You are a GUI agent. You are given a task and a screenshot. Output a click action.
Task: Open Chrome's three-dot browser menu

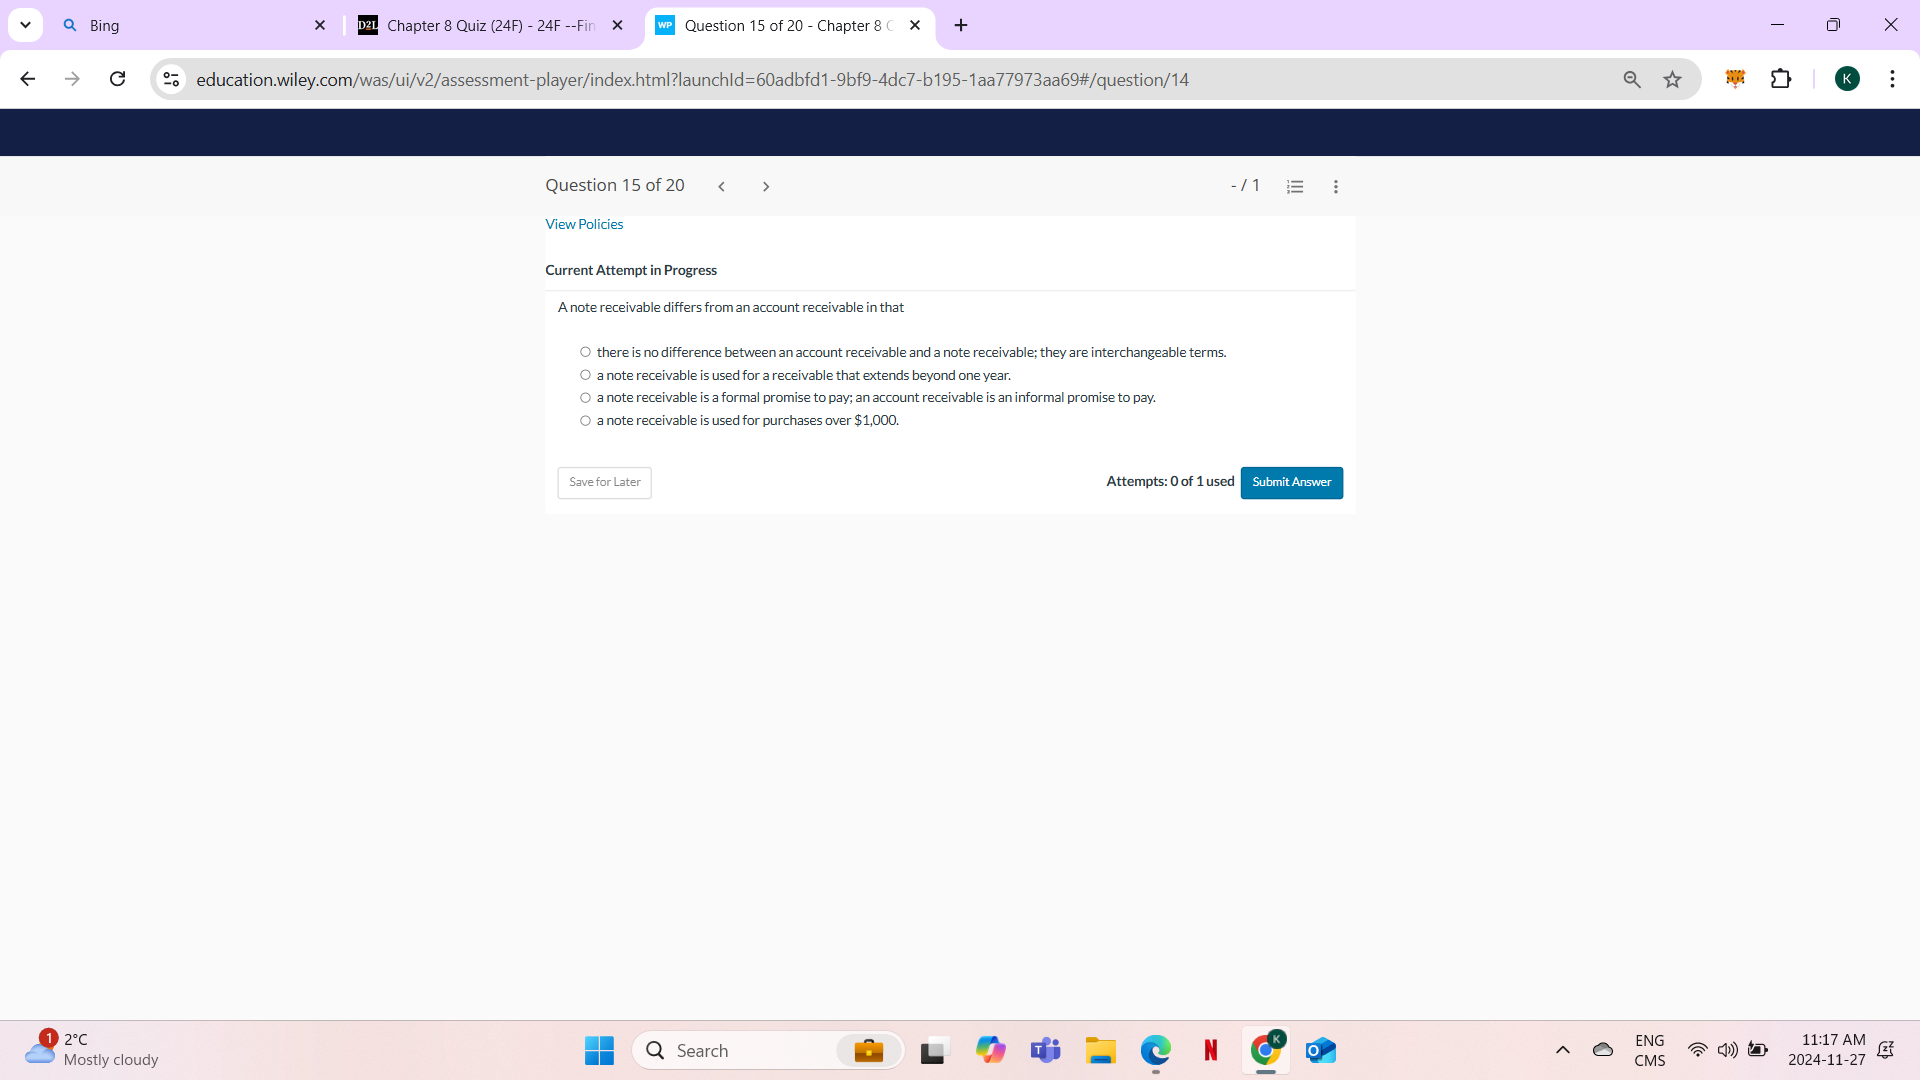(x=1892, y=79)
